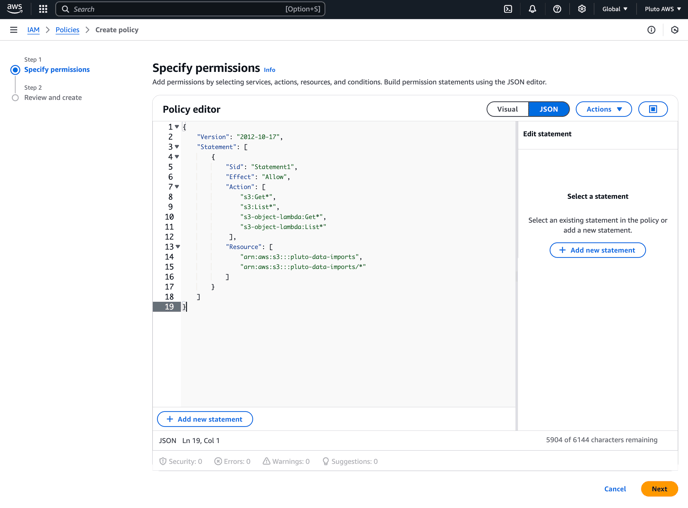Open the notifications bell
Image resolution: width=688 pixels, height=508 pixels.
coord(532,9)
